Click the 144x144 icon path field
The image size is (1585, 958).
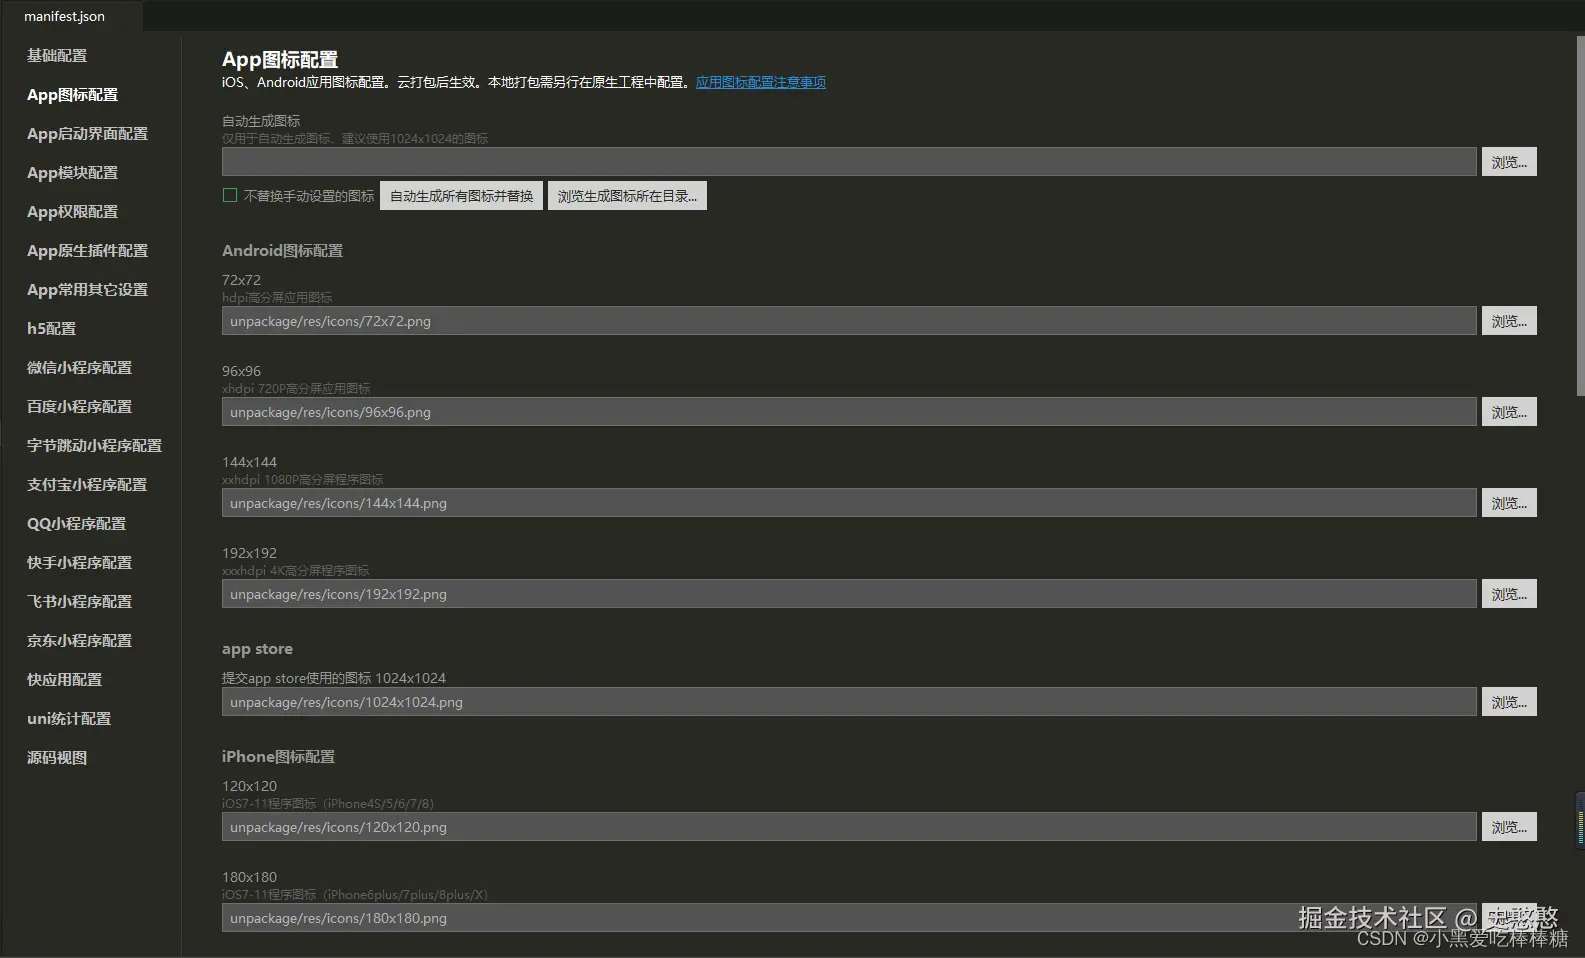pyautogui.click(x=849, y=503)
